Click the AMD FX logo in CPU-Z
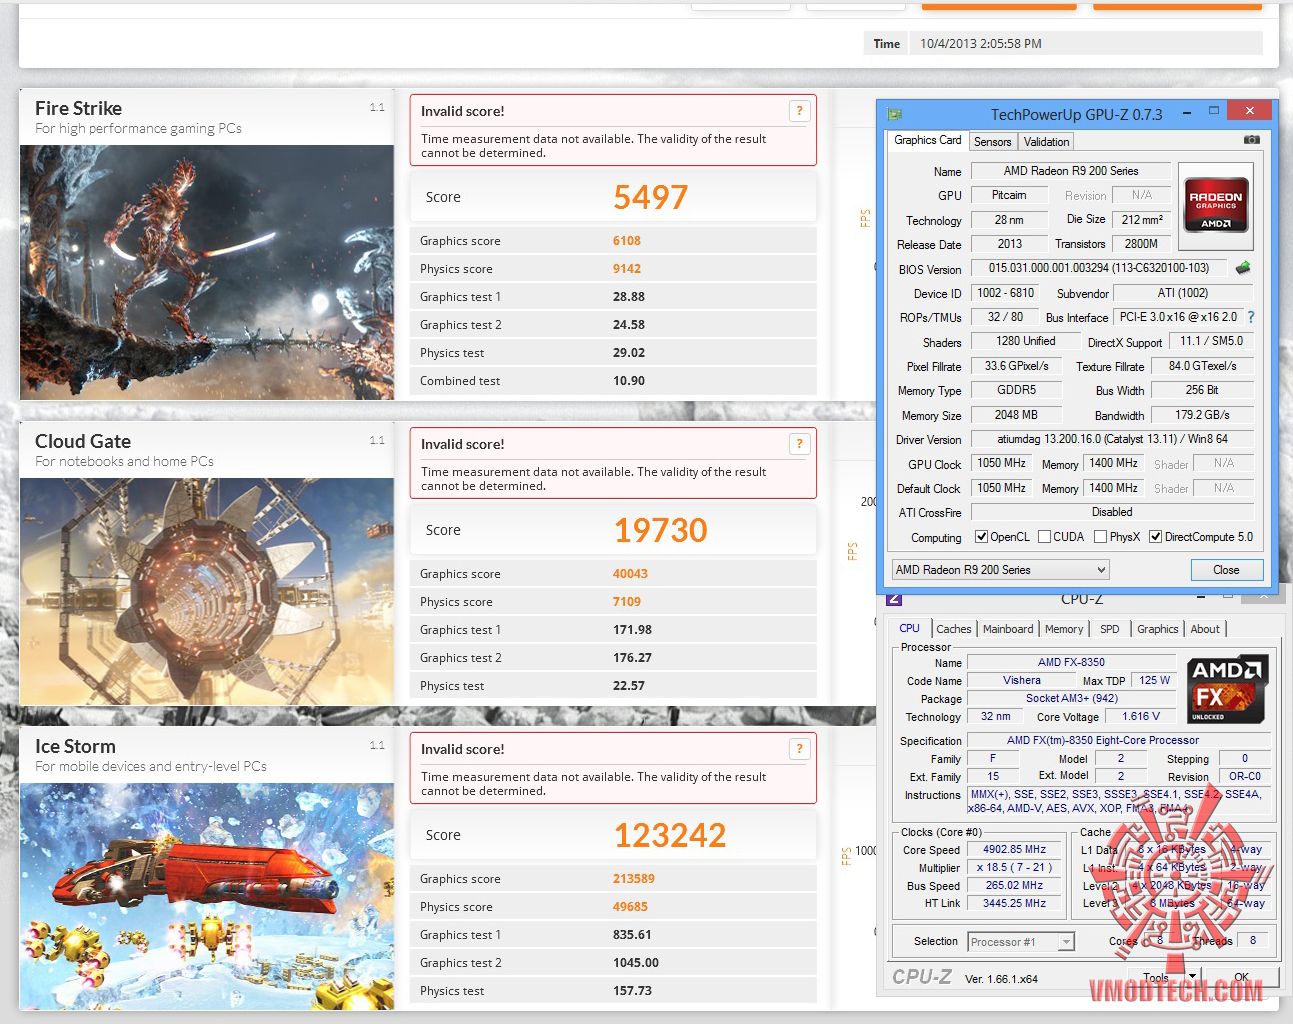Viewport: 1293px width, 1024px height. click(1227, 690)
